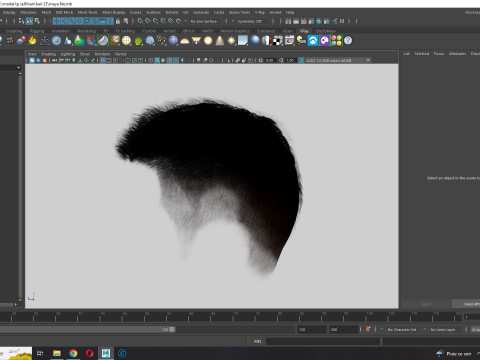
Task: Click the purple square shelf icon
Action: pyautogui.click(x=325, y=41)
